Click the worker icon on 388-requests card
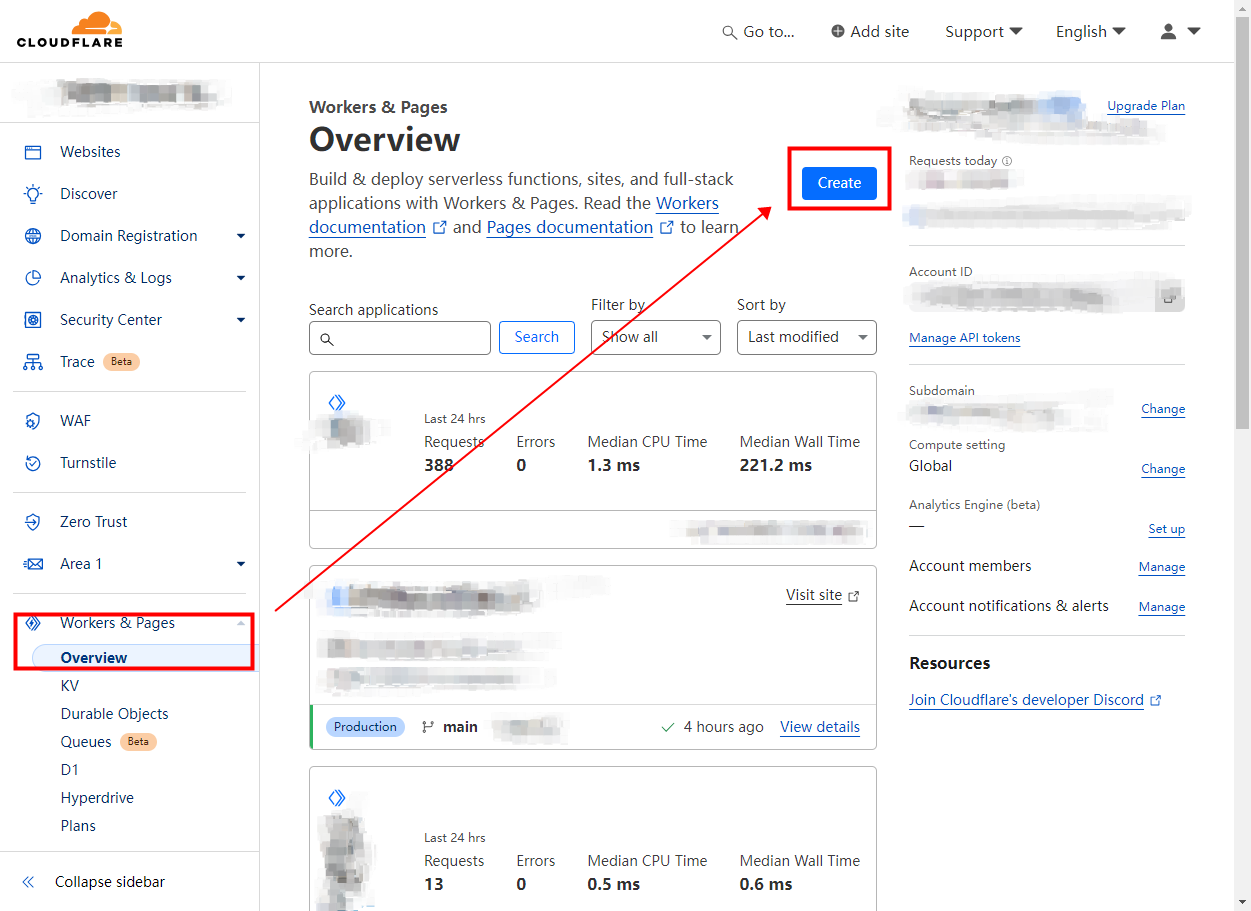Viewport: 1251px width, 911px height. tap(337, 402)
